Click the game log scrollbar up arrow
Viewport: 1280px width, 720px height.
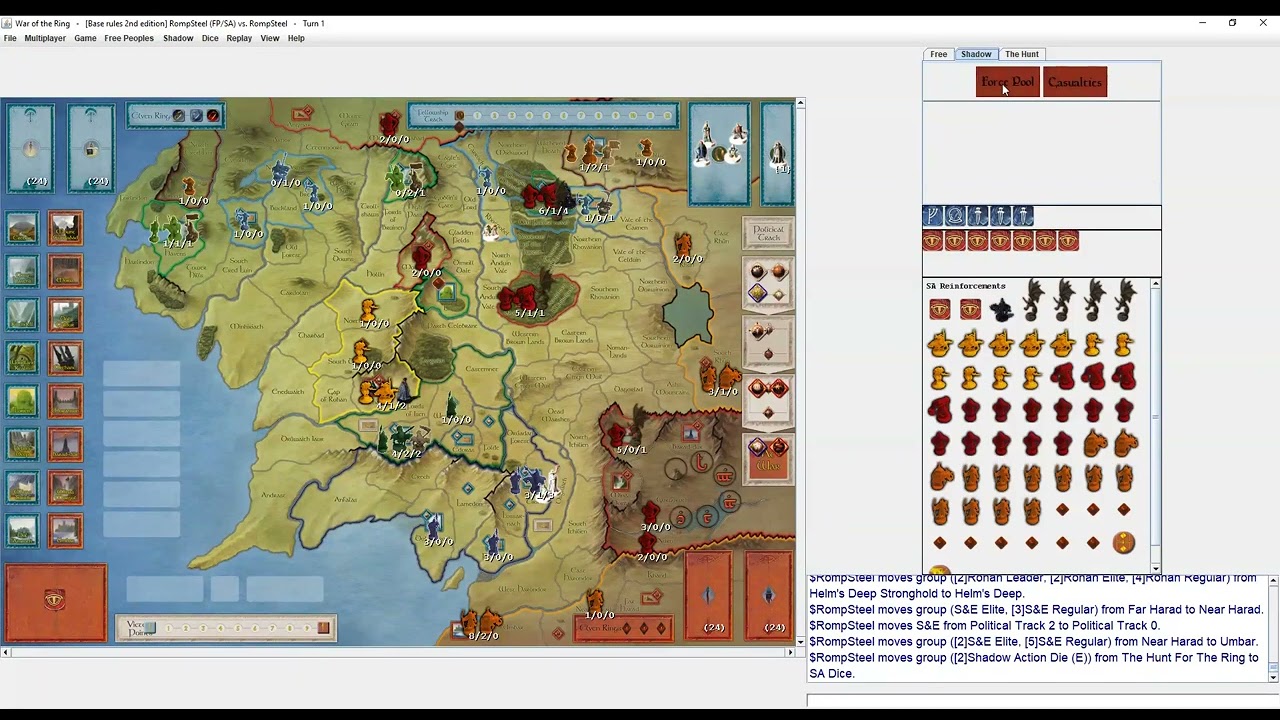click(1273, 580)
